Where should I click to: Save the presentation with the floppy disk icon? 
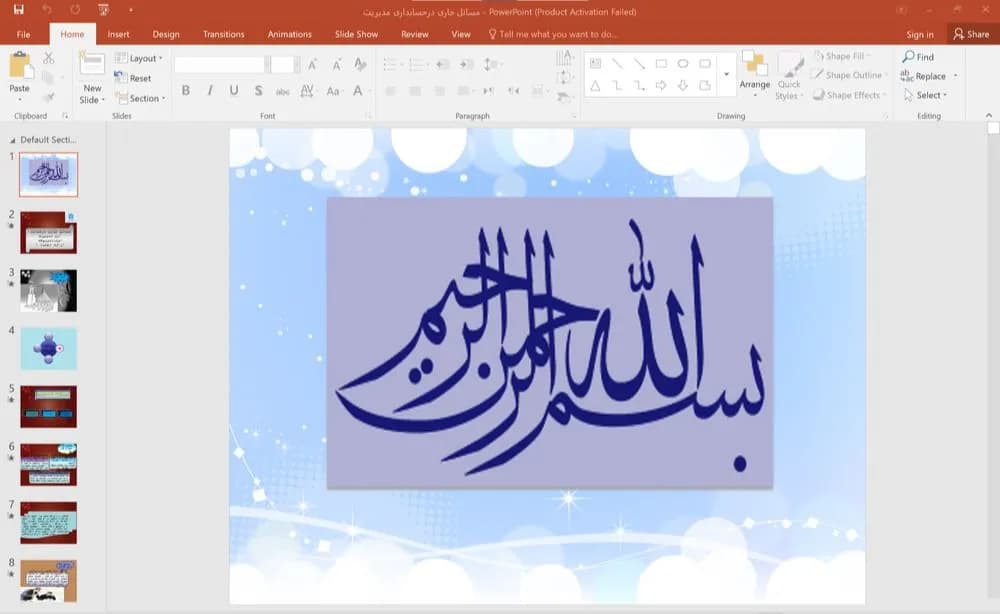coord(18,10)
